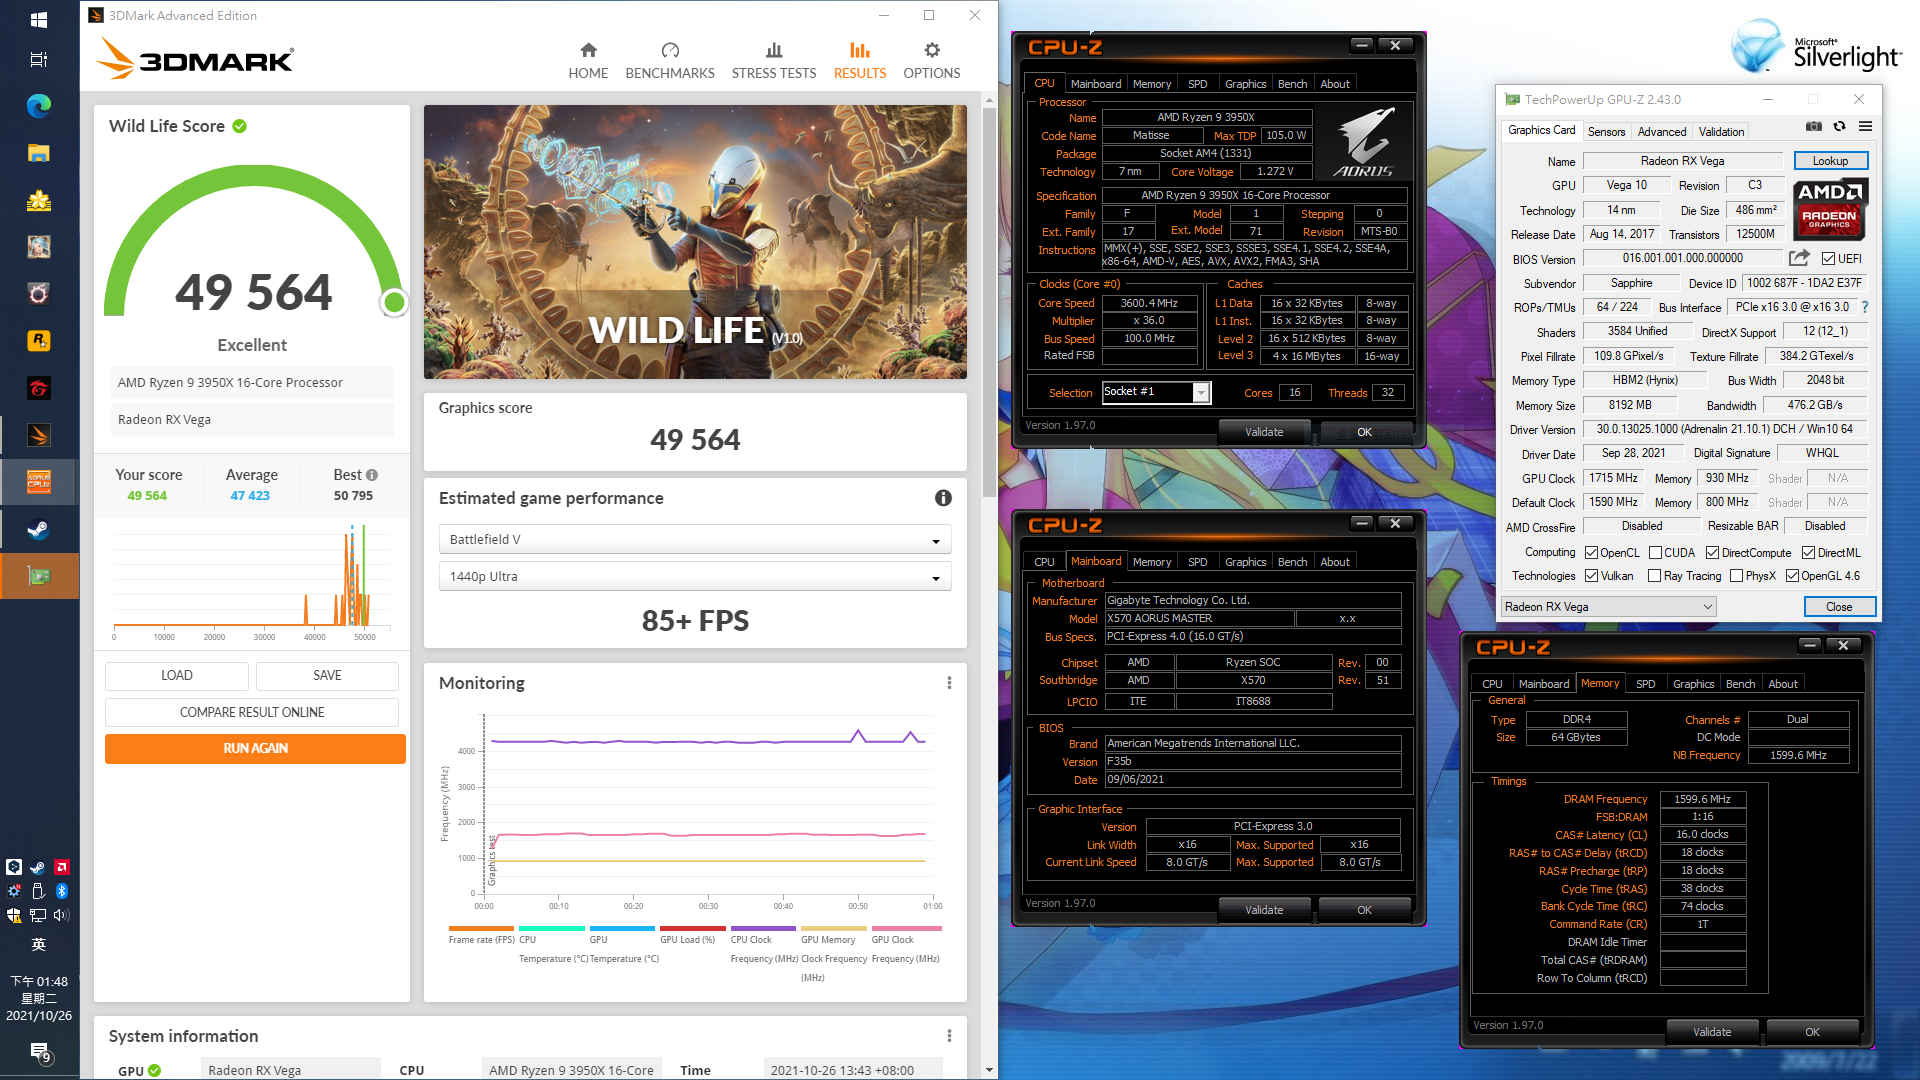Open the RESULTS section in 3DMark
Image resolution: width=1920 pixels, height=1080 pixels.
[860, 61]
